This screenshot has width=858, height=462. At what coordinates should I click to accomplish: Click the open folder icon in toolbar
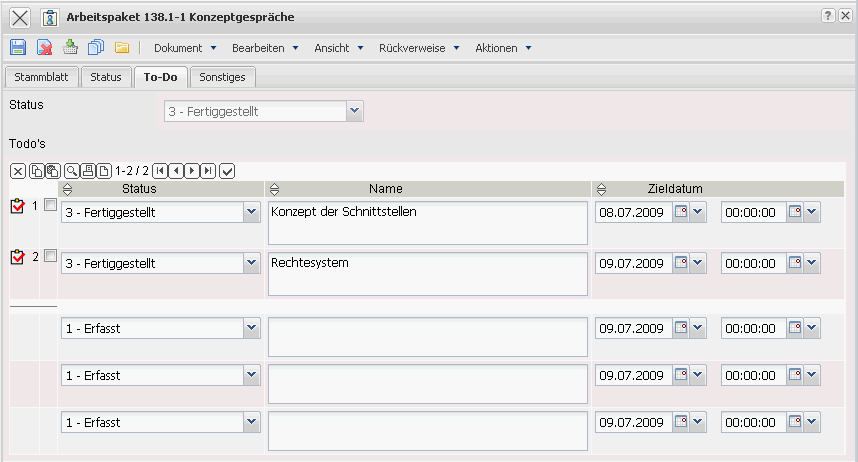pos(122,48)
